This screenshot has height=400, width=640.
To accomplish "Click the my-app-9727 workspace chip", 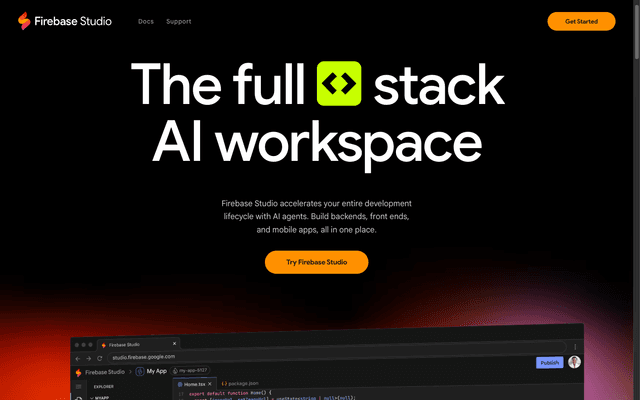I will click(194, 371).
